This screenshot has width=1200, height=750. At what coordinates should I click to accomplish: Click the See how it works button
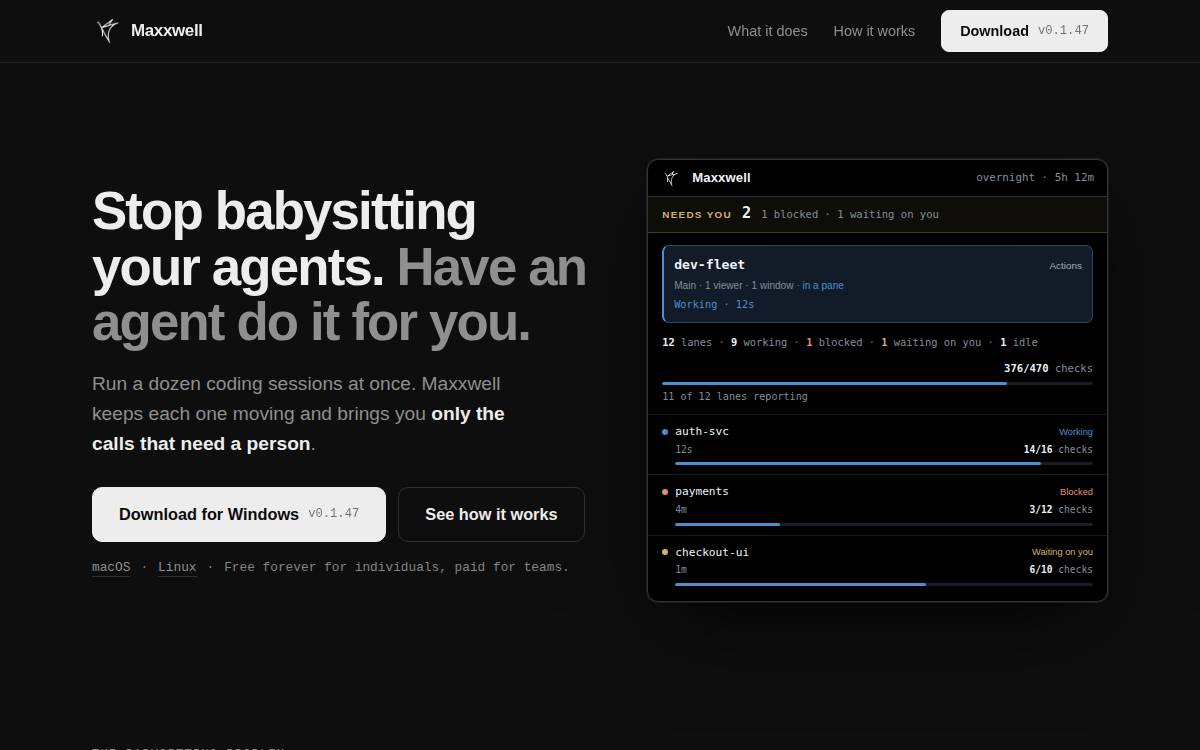[x=491, y=514]
